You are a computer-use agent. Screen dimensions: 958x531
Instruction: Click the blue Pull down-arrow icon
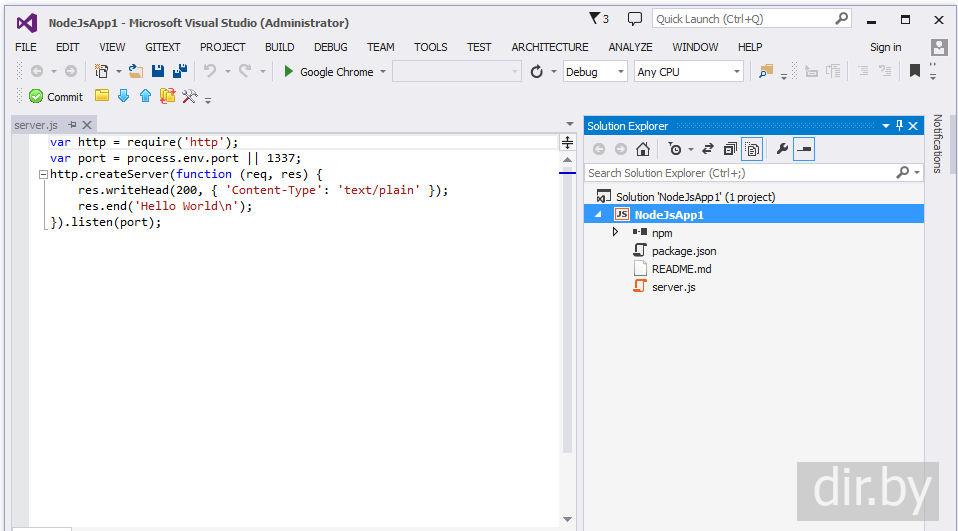pyautogui.click(x=123, y=96)
